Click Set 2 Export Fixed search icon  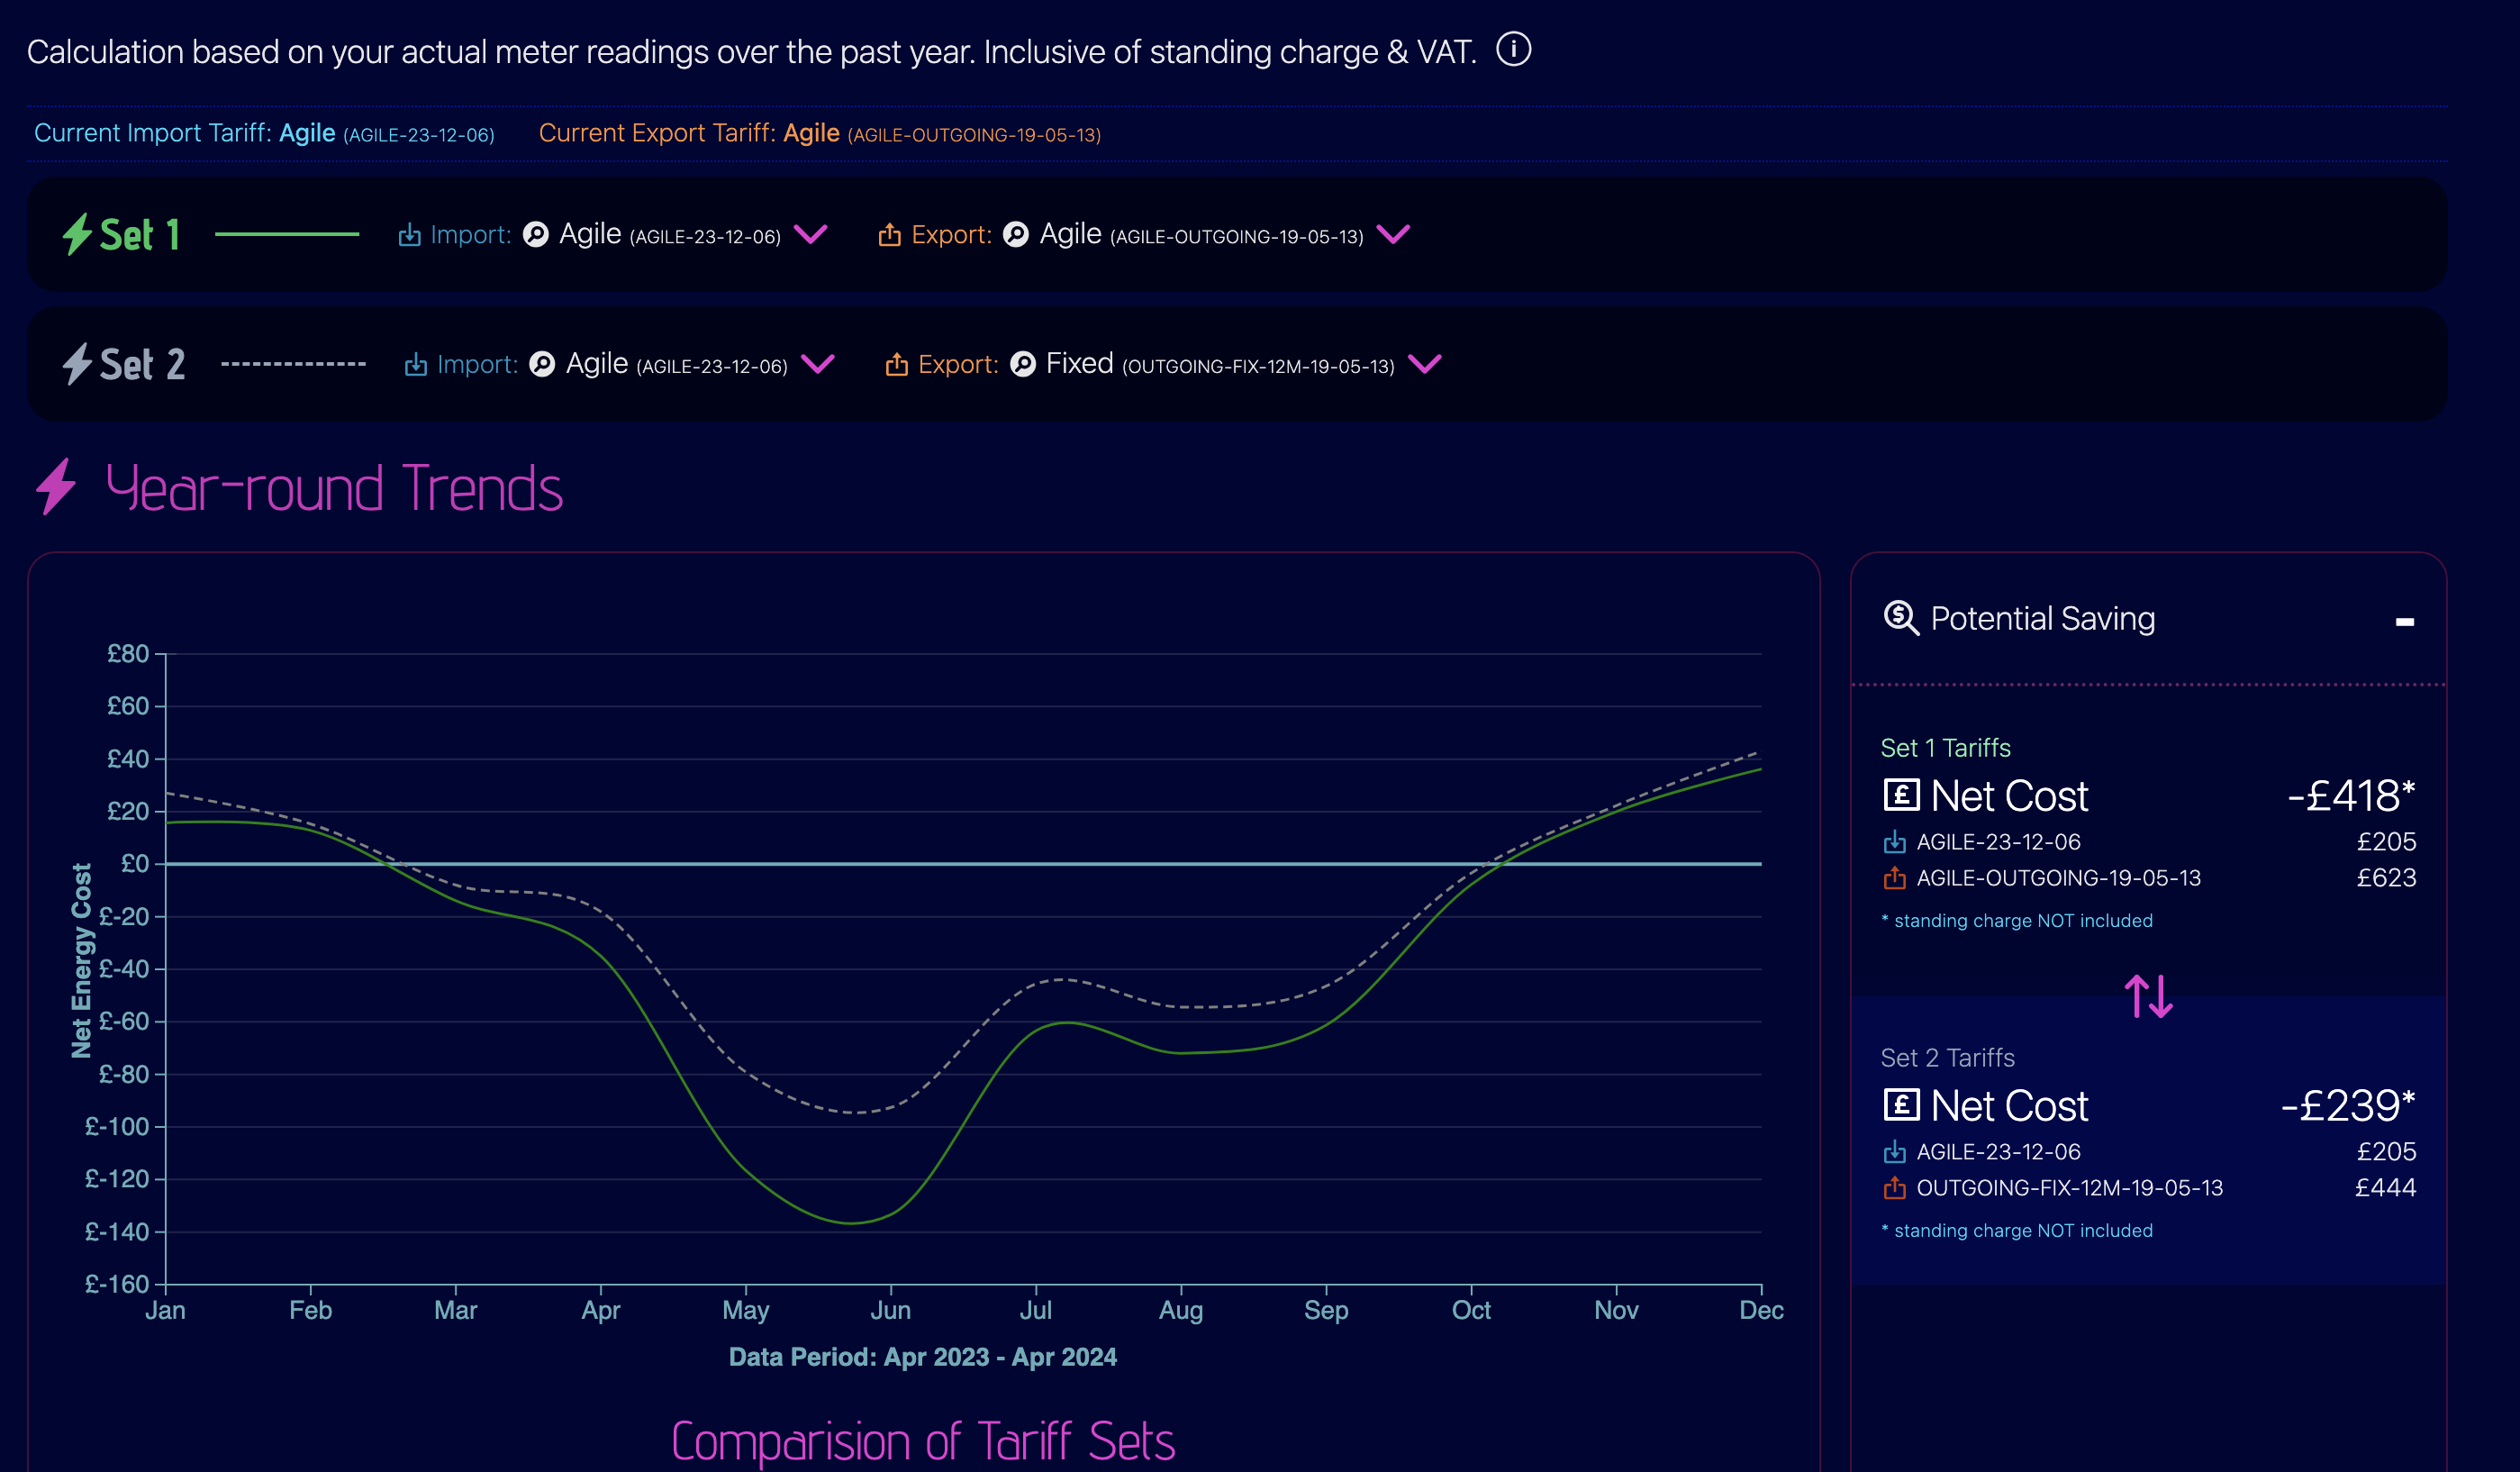[1023, 364]
